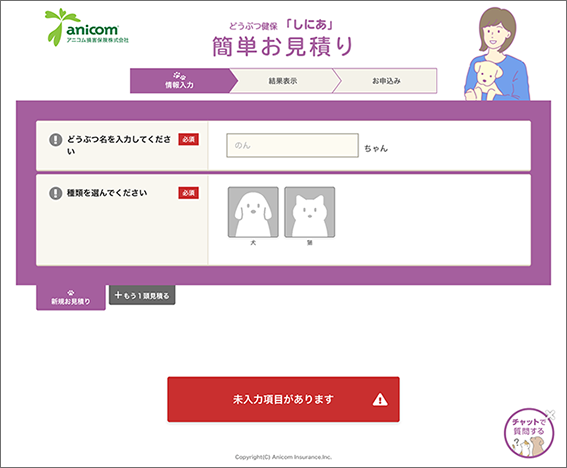Select the cat (猫) type icon

(310, 212)
